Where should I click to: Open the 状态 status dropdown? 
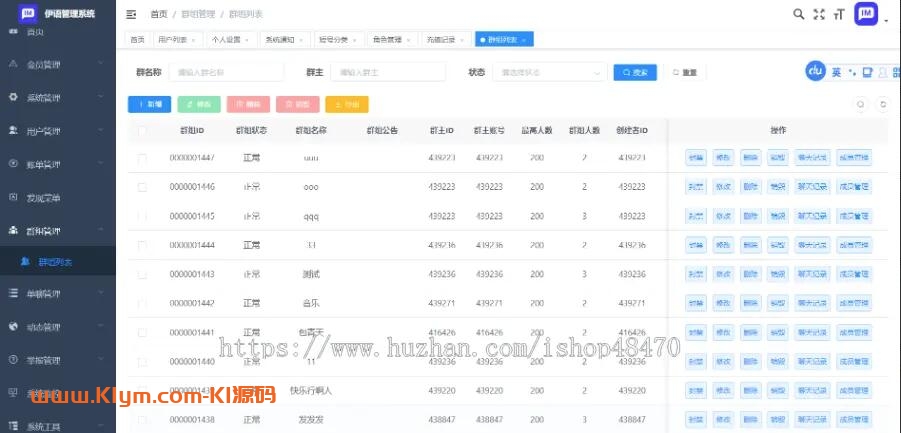tap(549, 72)
